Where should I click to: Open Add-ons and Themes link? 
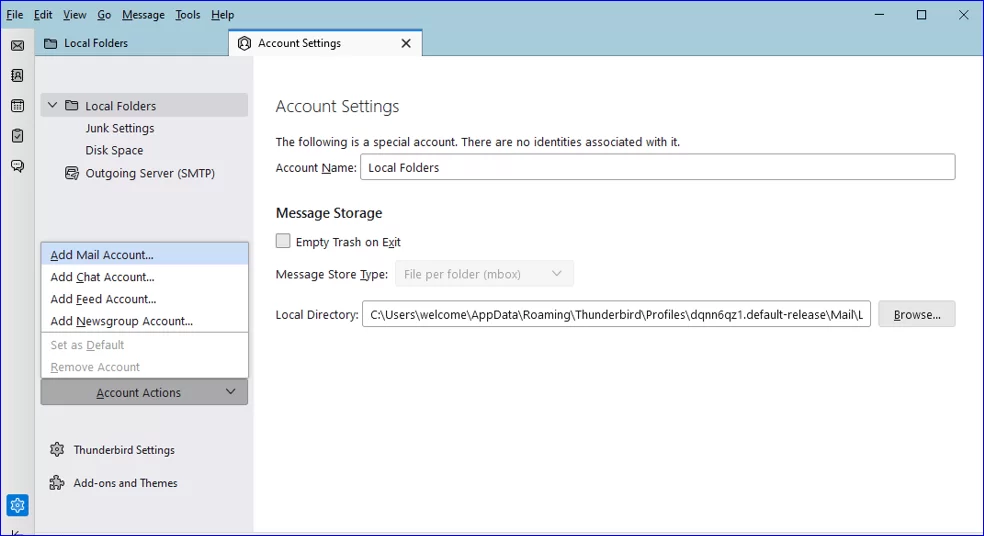(x=126, y=483)
